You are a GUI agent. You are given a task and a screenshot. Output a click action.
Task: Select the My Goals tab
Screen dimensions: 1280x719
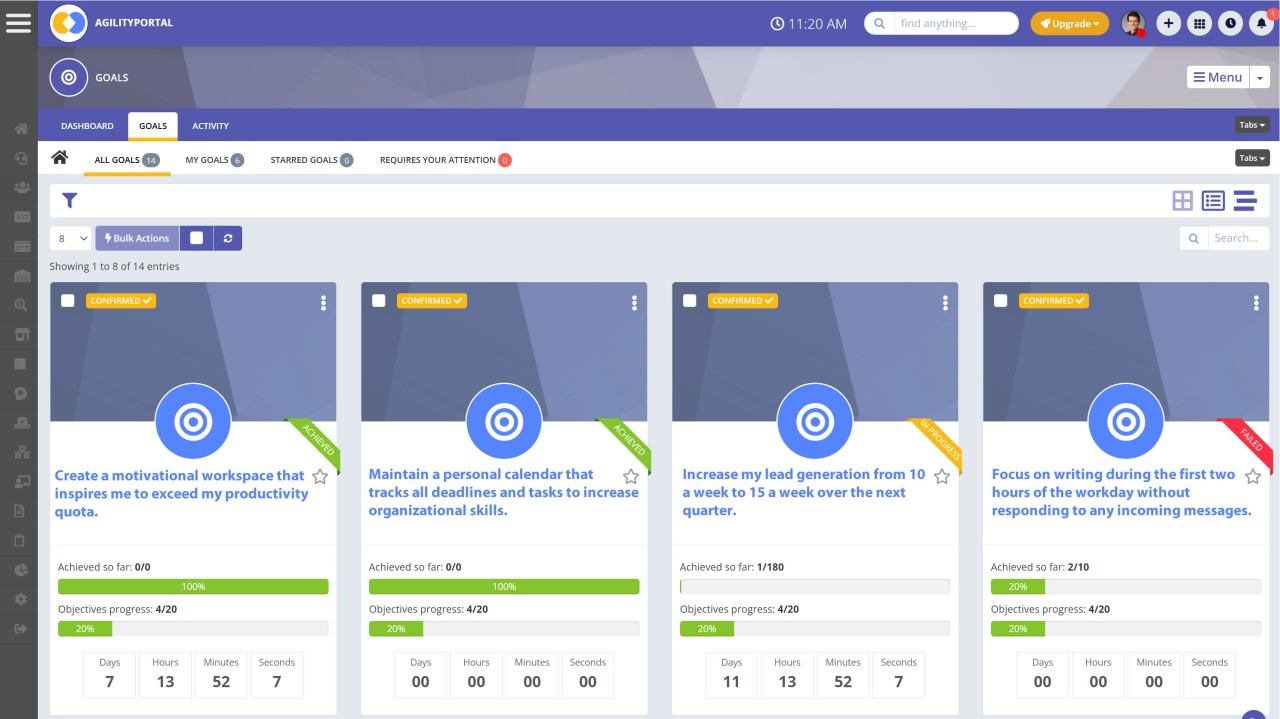click(x=207, y=160)
